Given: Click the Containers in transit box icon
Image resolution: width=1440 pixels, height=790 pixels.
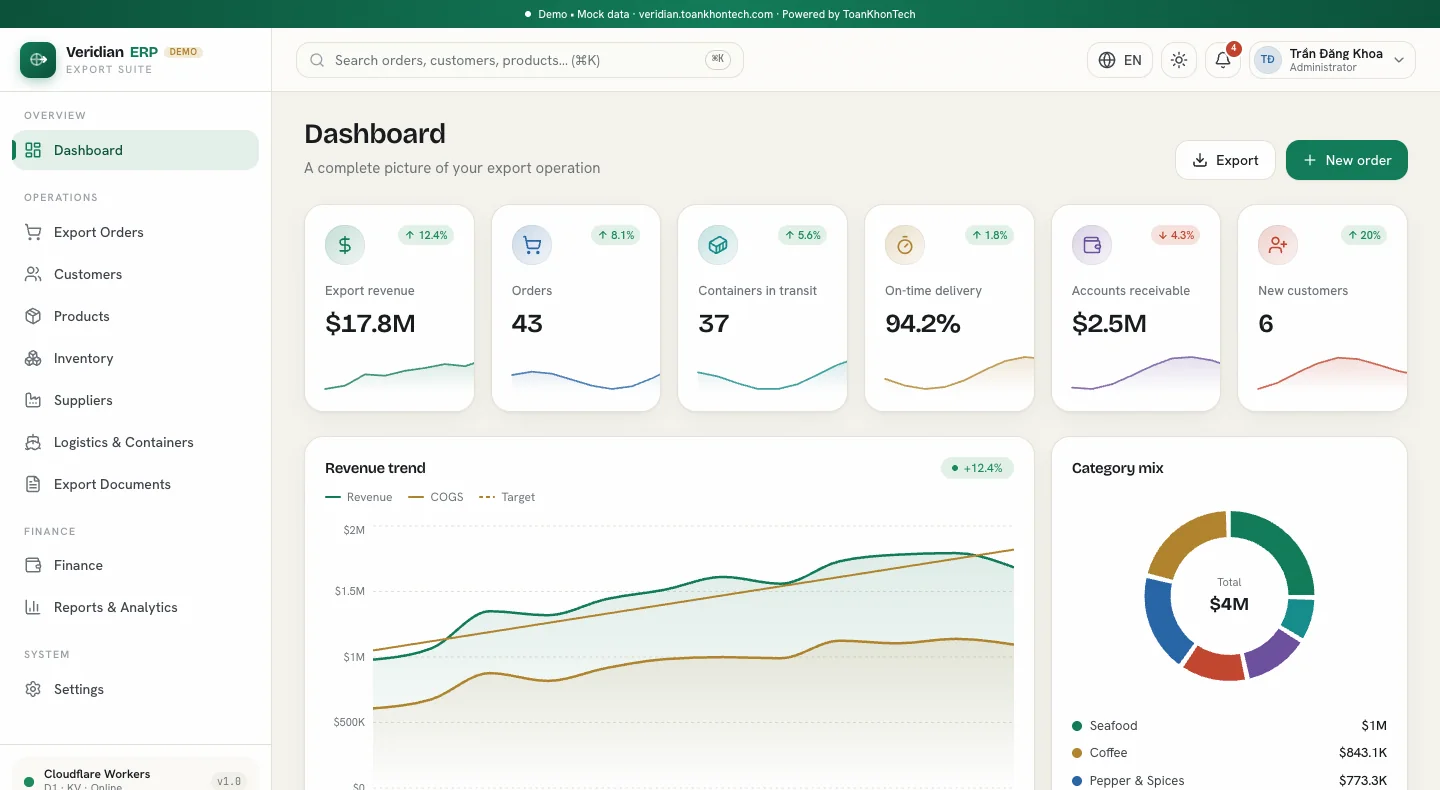Looking at the screenshot, I should (x=718, y=245).
